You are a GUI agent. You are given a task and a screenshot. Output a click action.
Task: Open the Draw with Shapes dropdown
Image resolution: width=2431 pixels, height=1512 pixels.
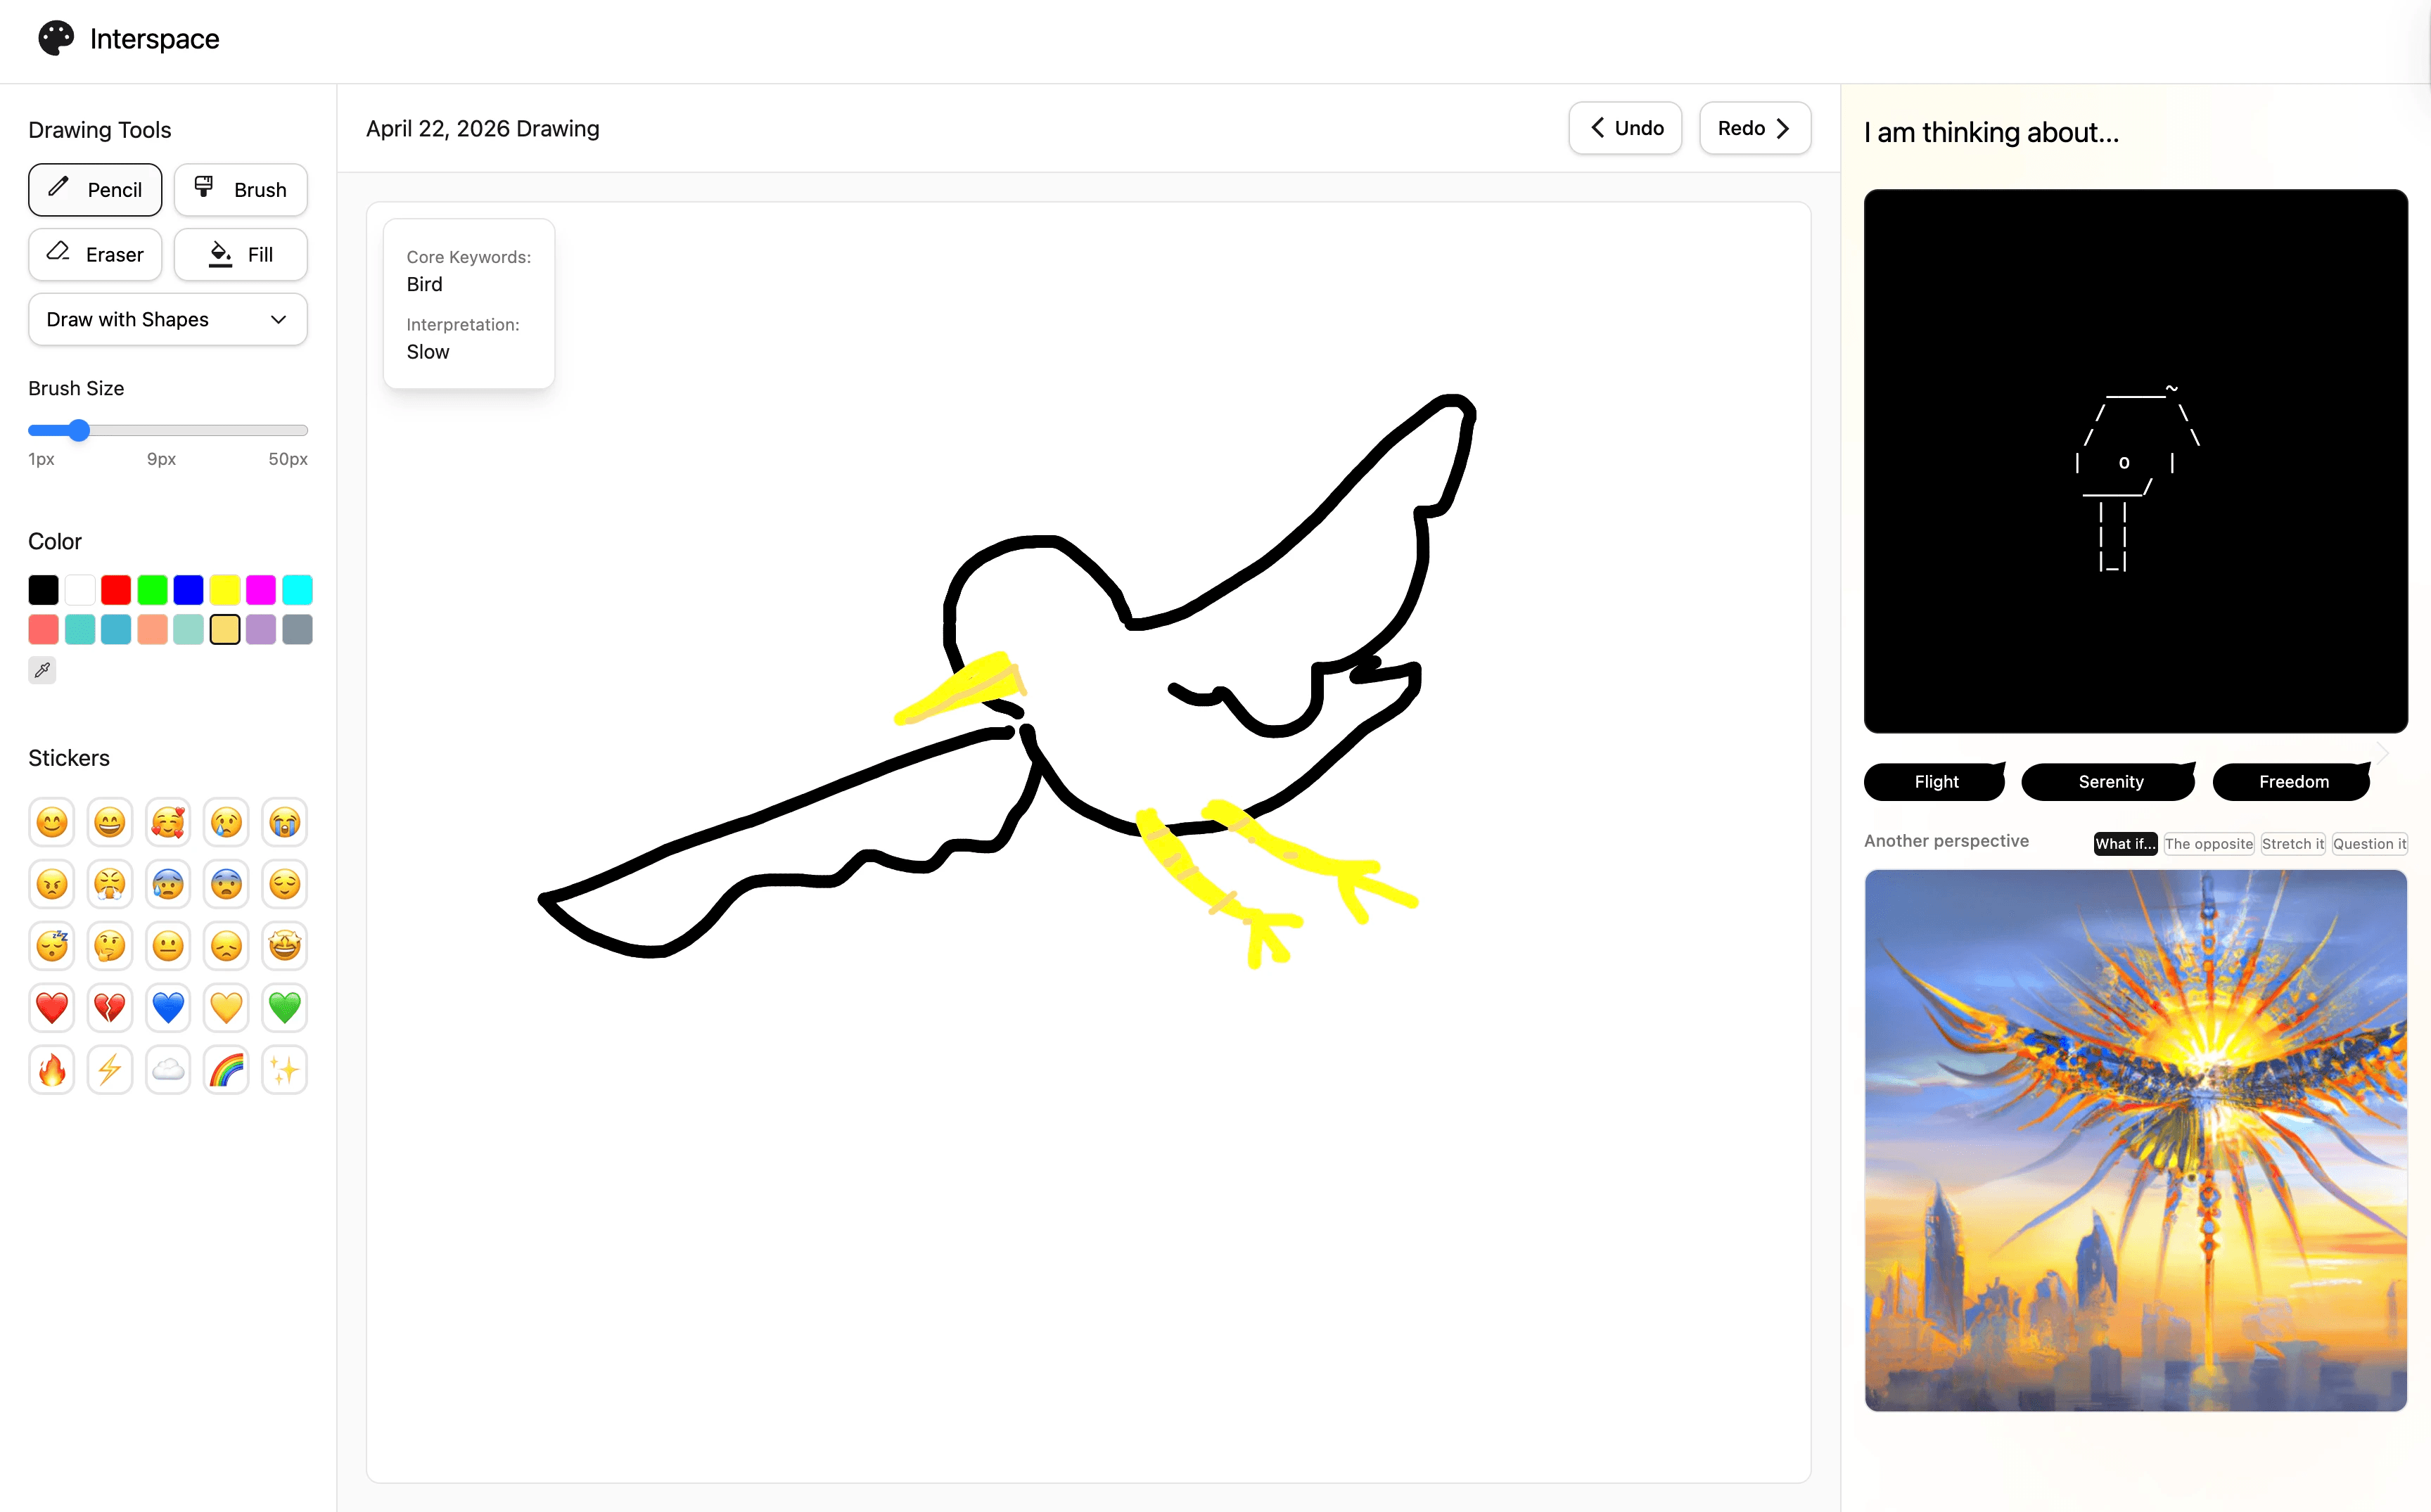[167, 320]
